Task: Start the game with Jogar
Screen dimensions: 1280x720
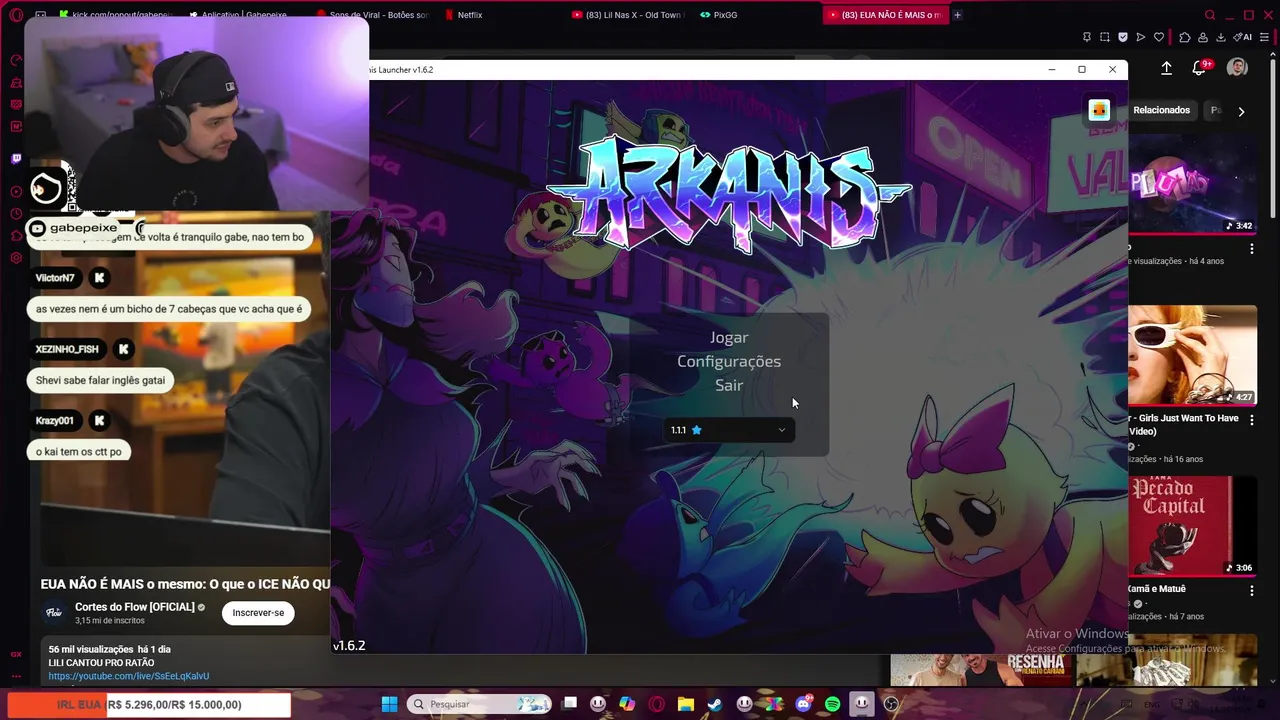Action: coord(729,338)
